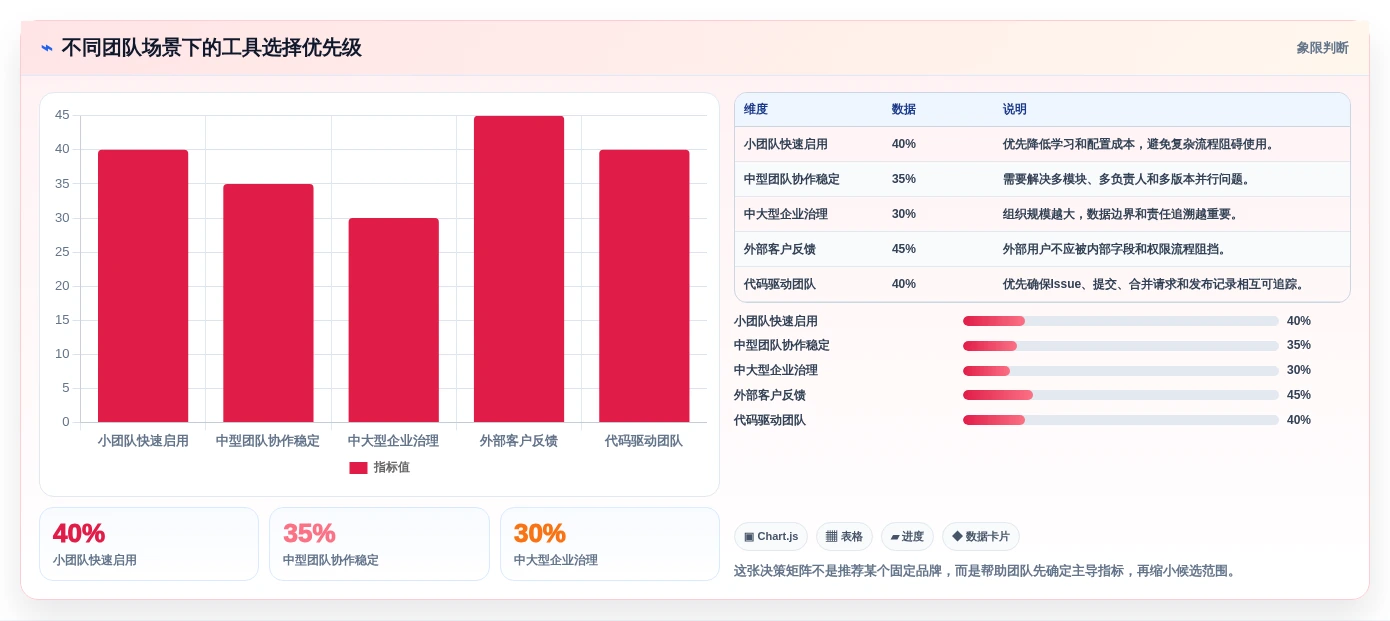
Task: Click the 代码驱动团队 bar in the chart
Action: point(644,286)
